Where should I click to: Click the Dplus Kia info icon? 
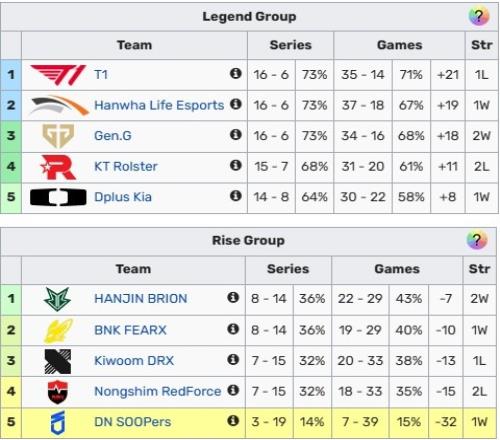pyautogui.click(x=236, y=196)
